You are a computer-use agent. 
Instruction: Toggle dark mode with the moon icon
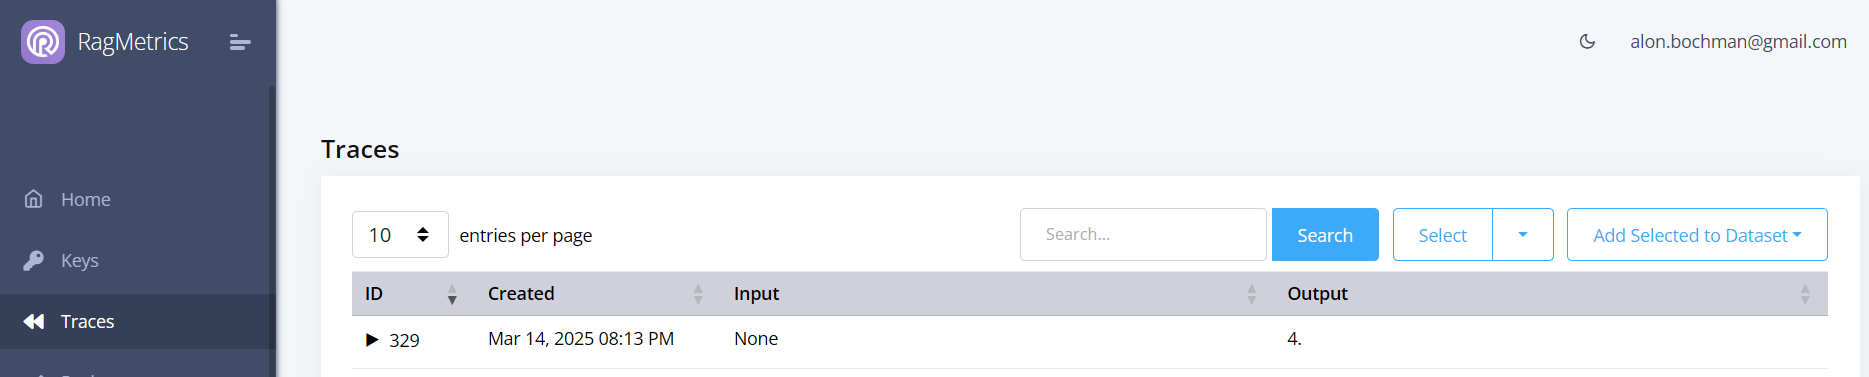coord(1587,41)
